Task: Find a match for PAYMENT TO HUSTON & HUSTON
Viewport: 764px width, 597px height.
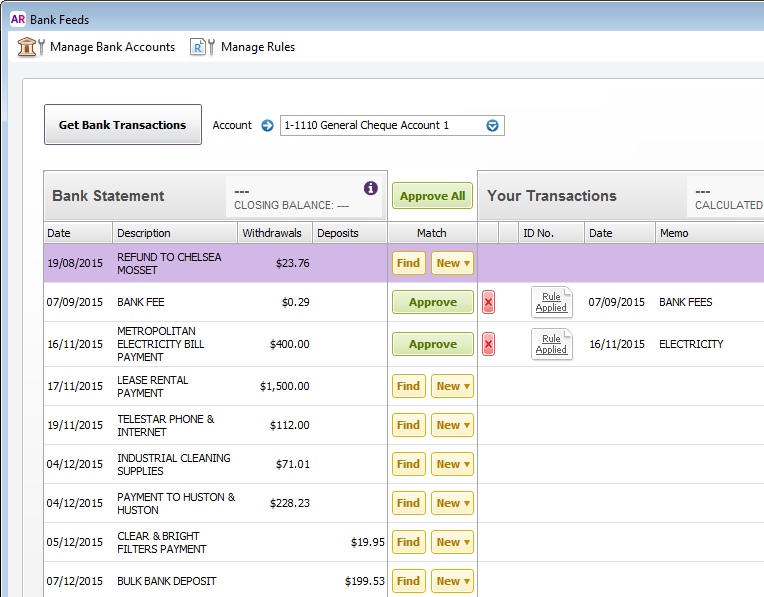Action: 409,503
